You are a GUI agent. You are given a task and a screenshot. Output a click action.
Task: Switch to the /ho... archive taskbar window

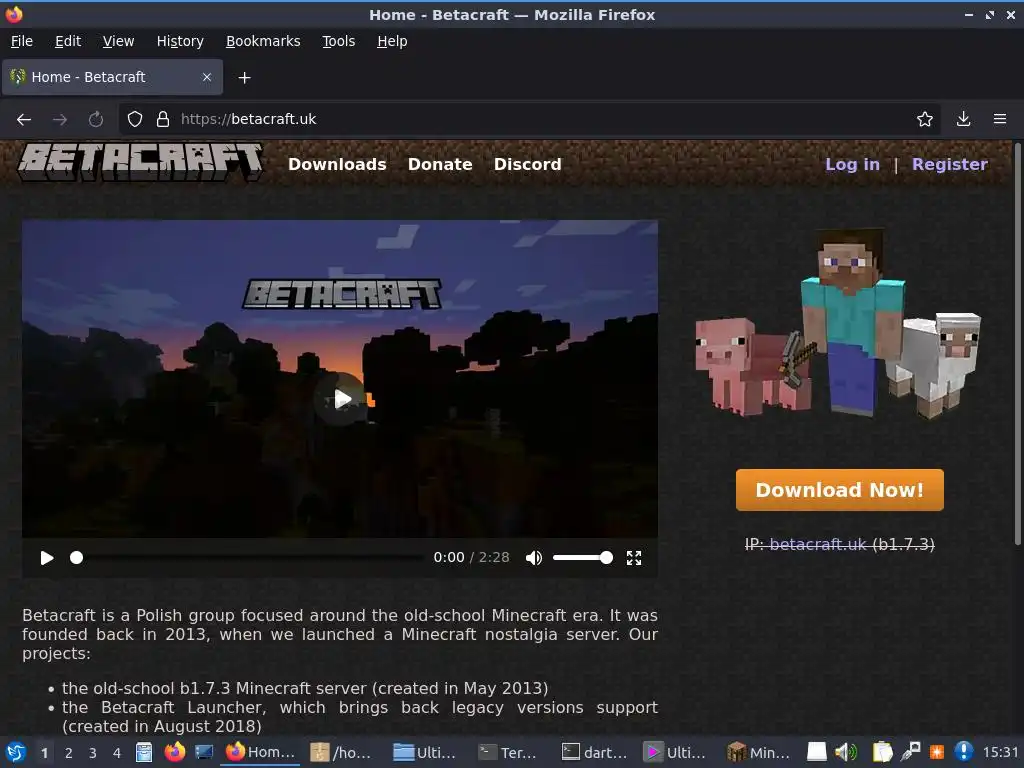[x=341, y=752]
